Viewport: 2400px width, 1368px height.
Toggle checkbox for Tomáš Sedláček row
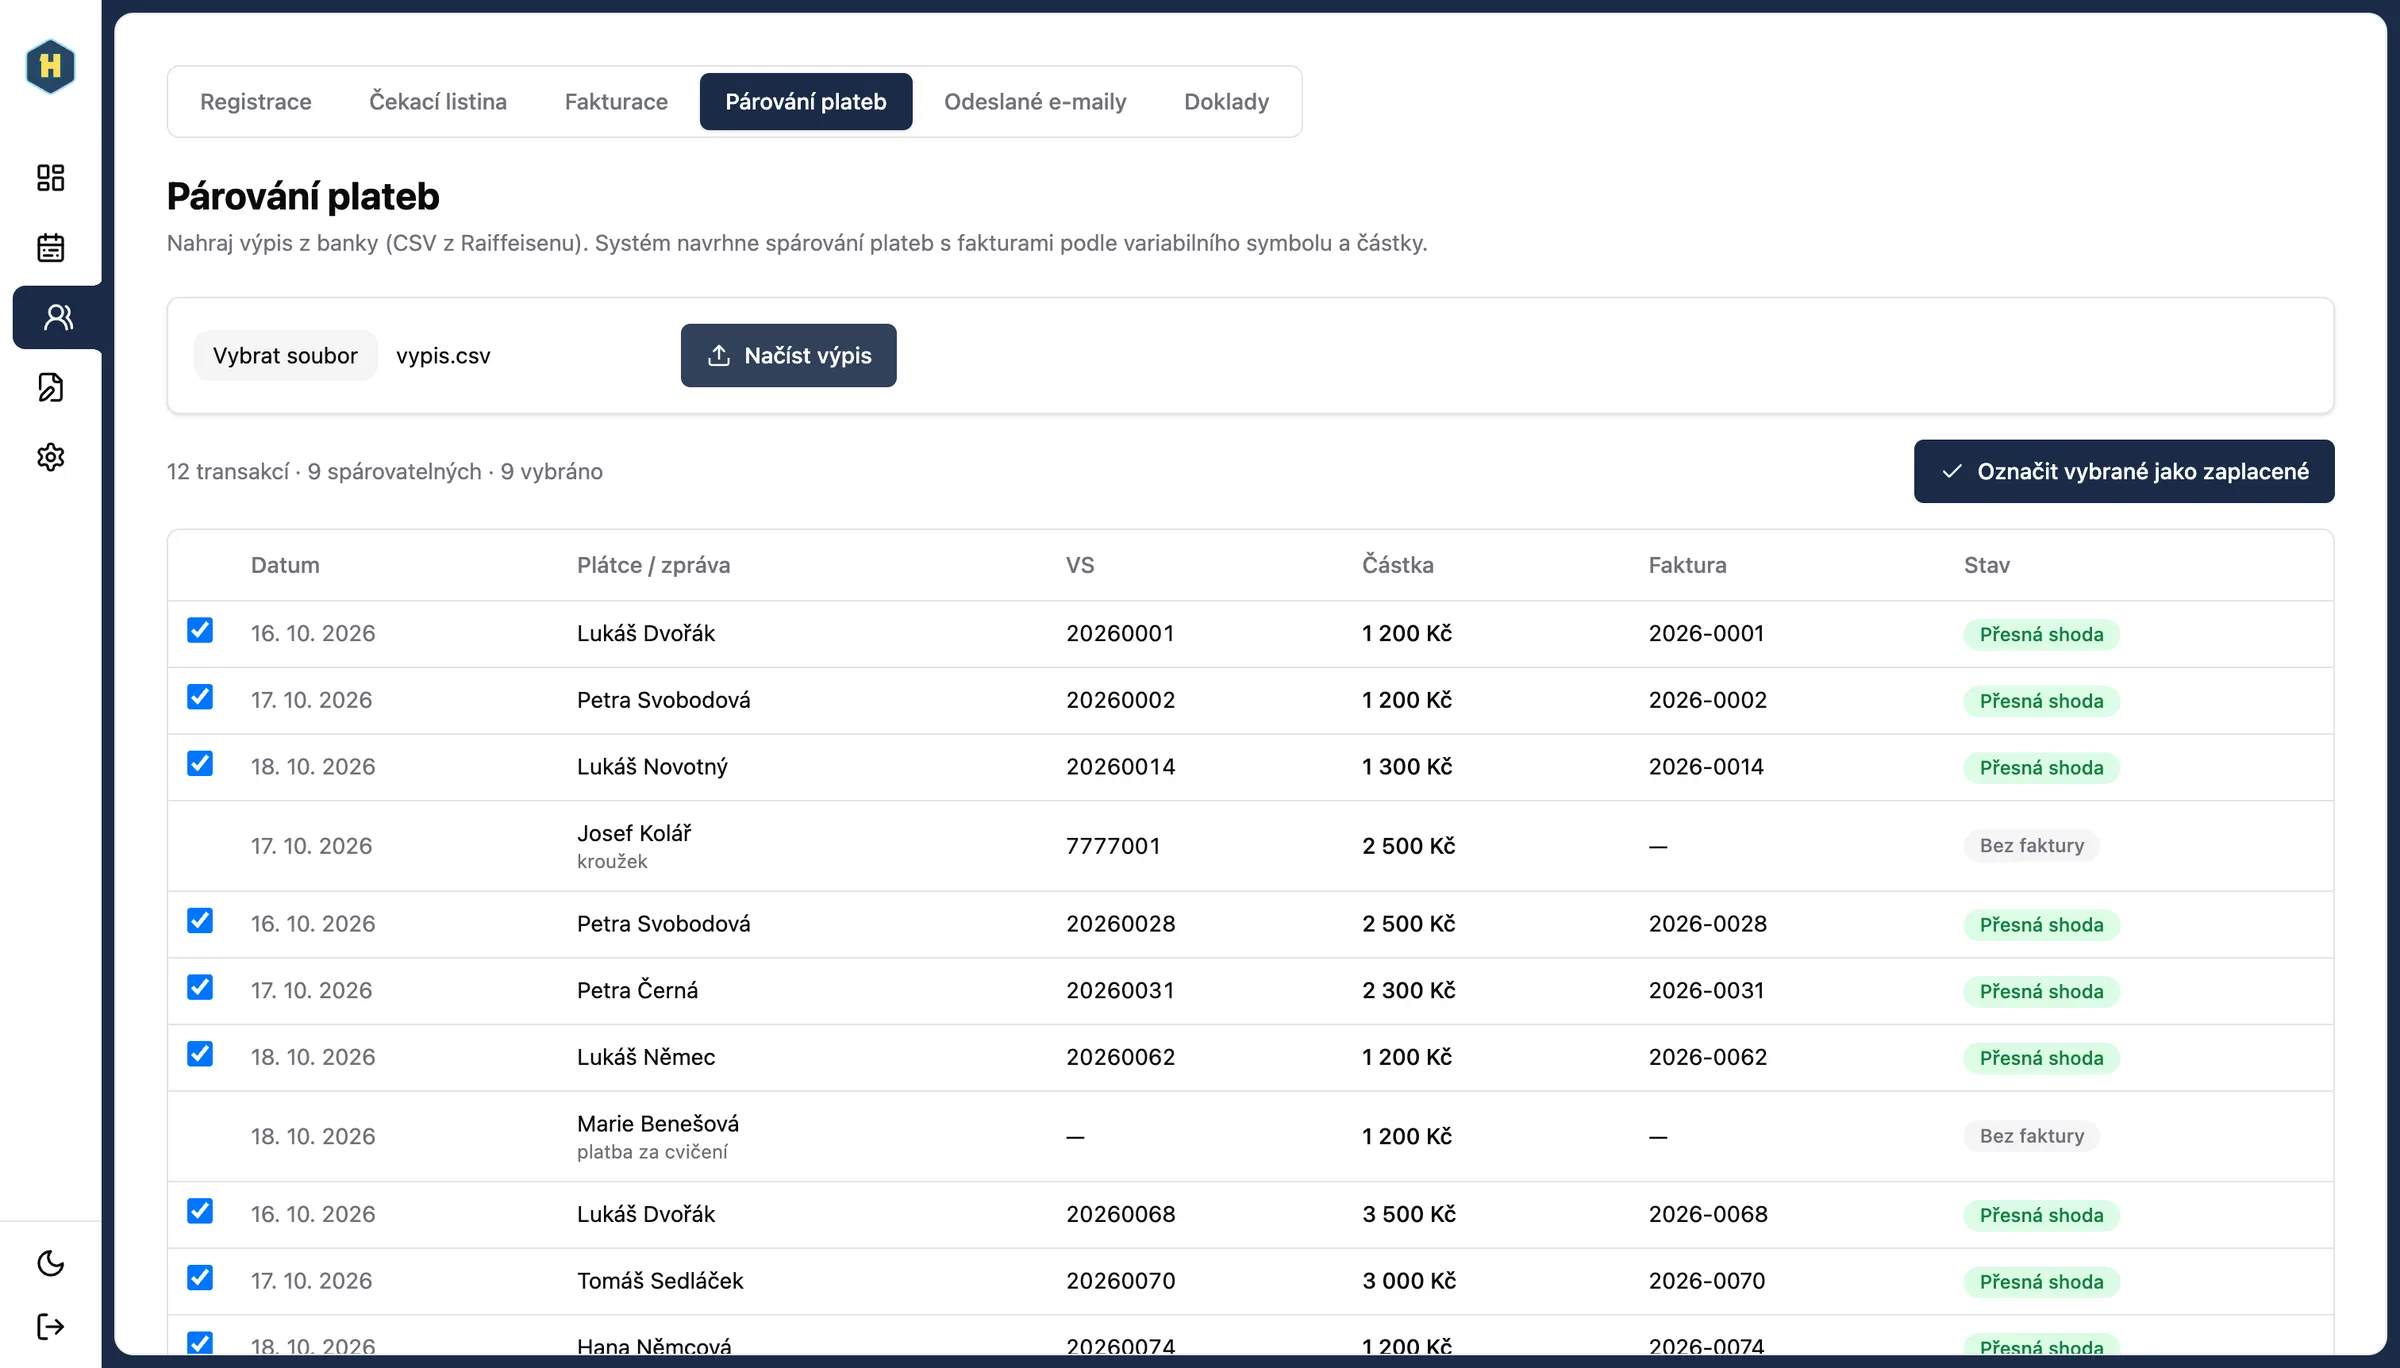point(200,1278)
